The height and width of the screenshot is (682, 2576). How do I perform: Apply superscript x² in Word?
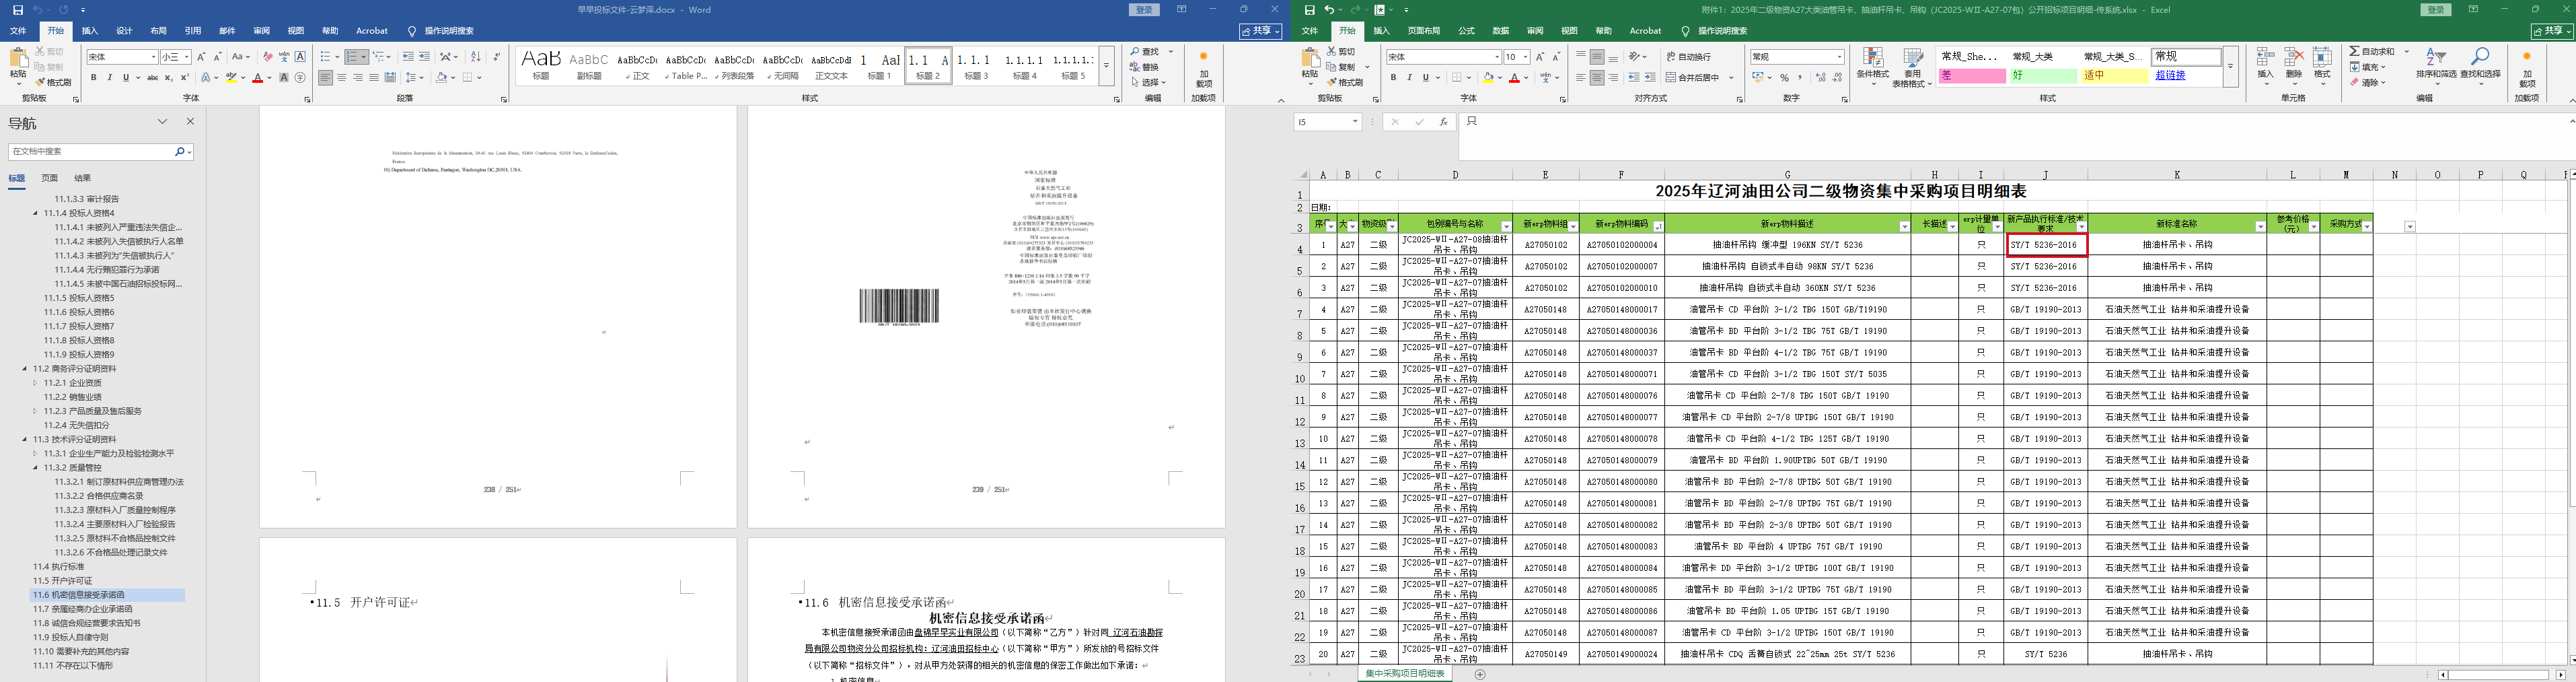coord(184,78)
